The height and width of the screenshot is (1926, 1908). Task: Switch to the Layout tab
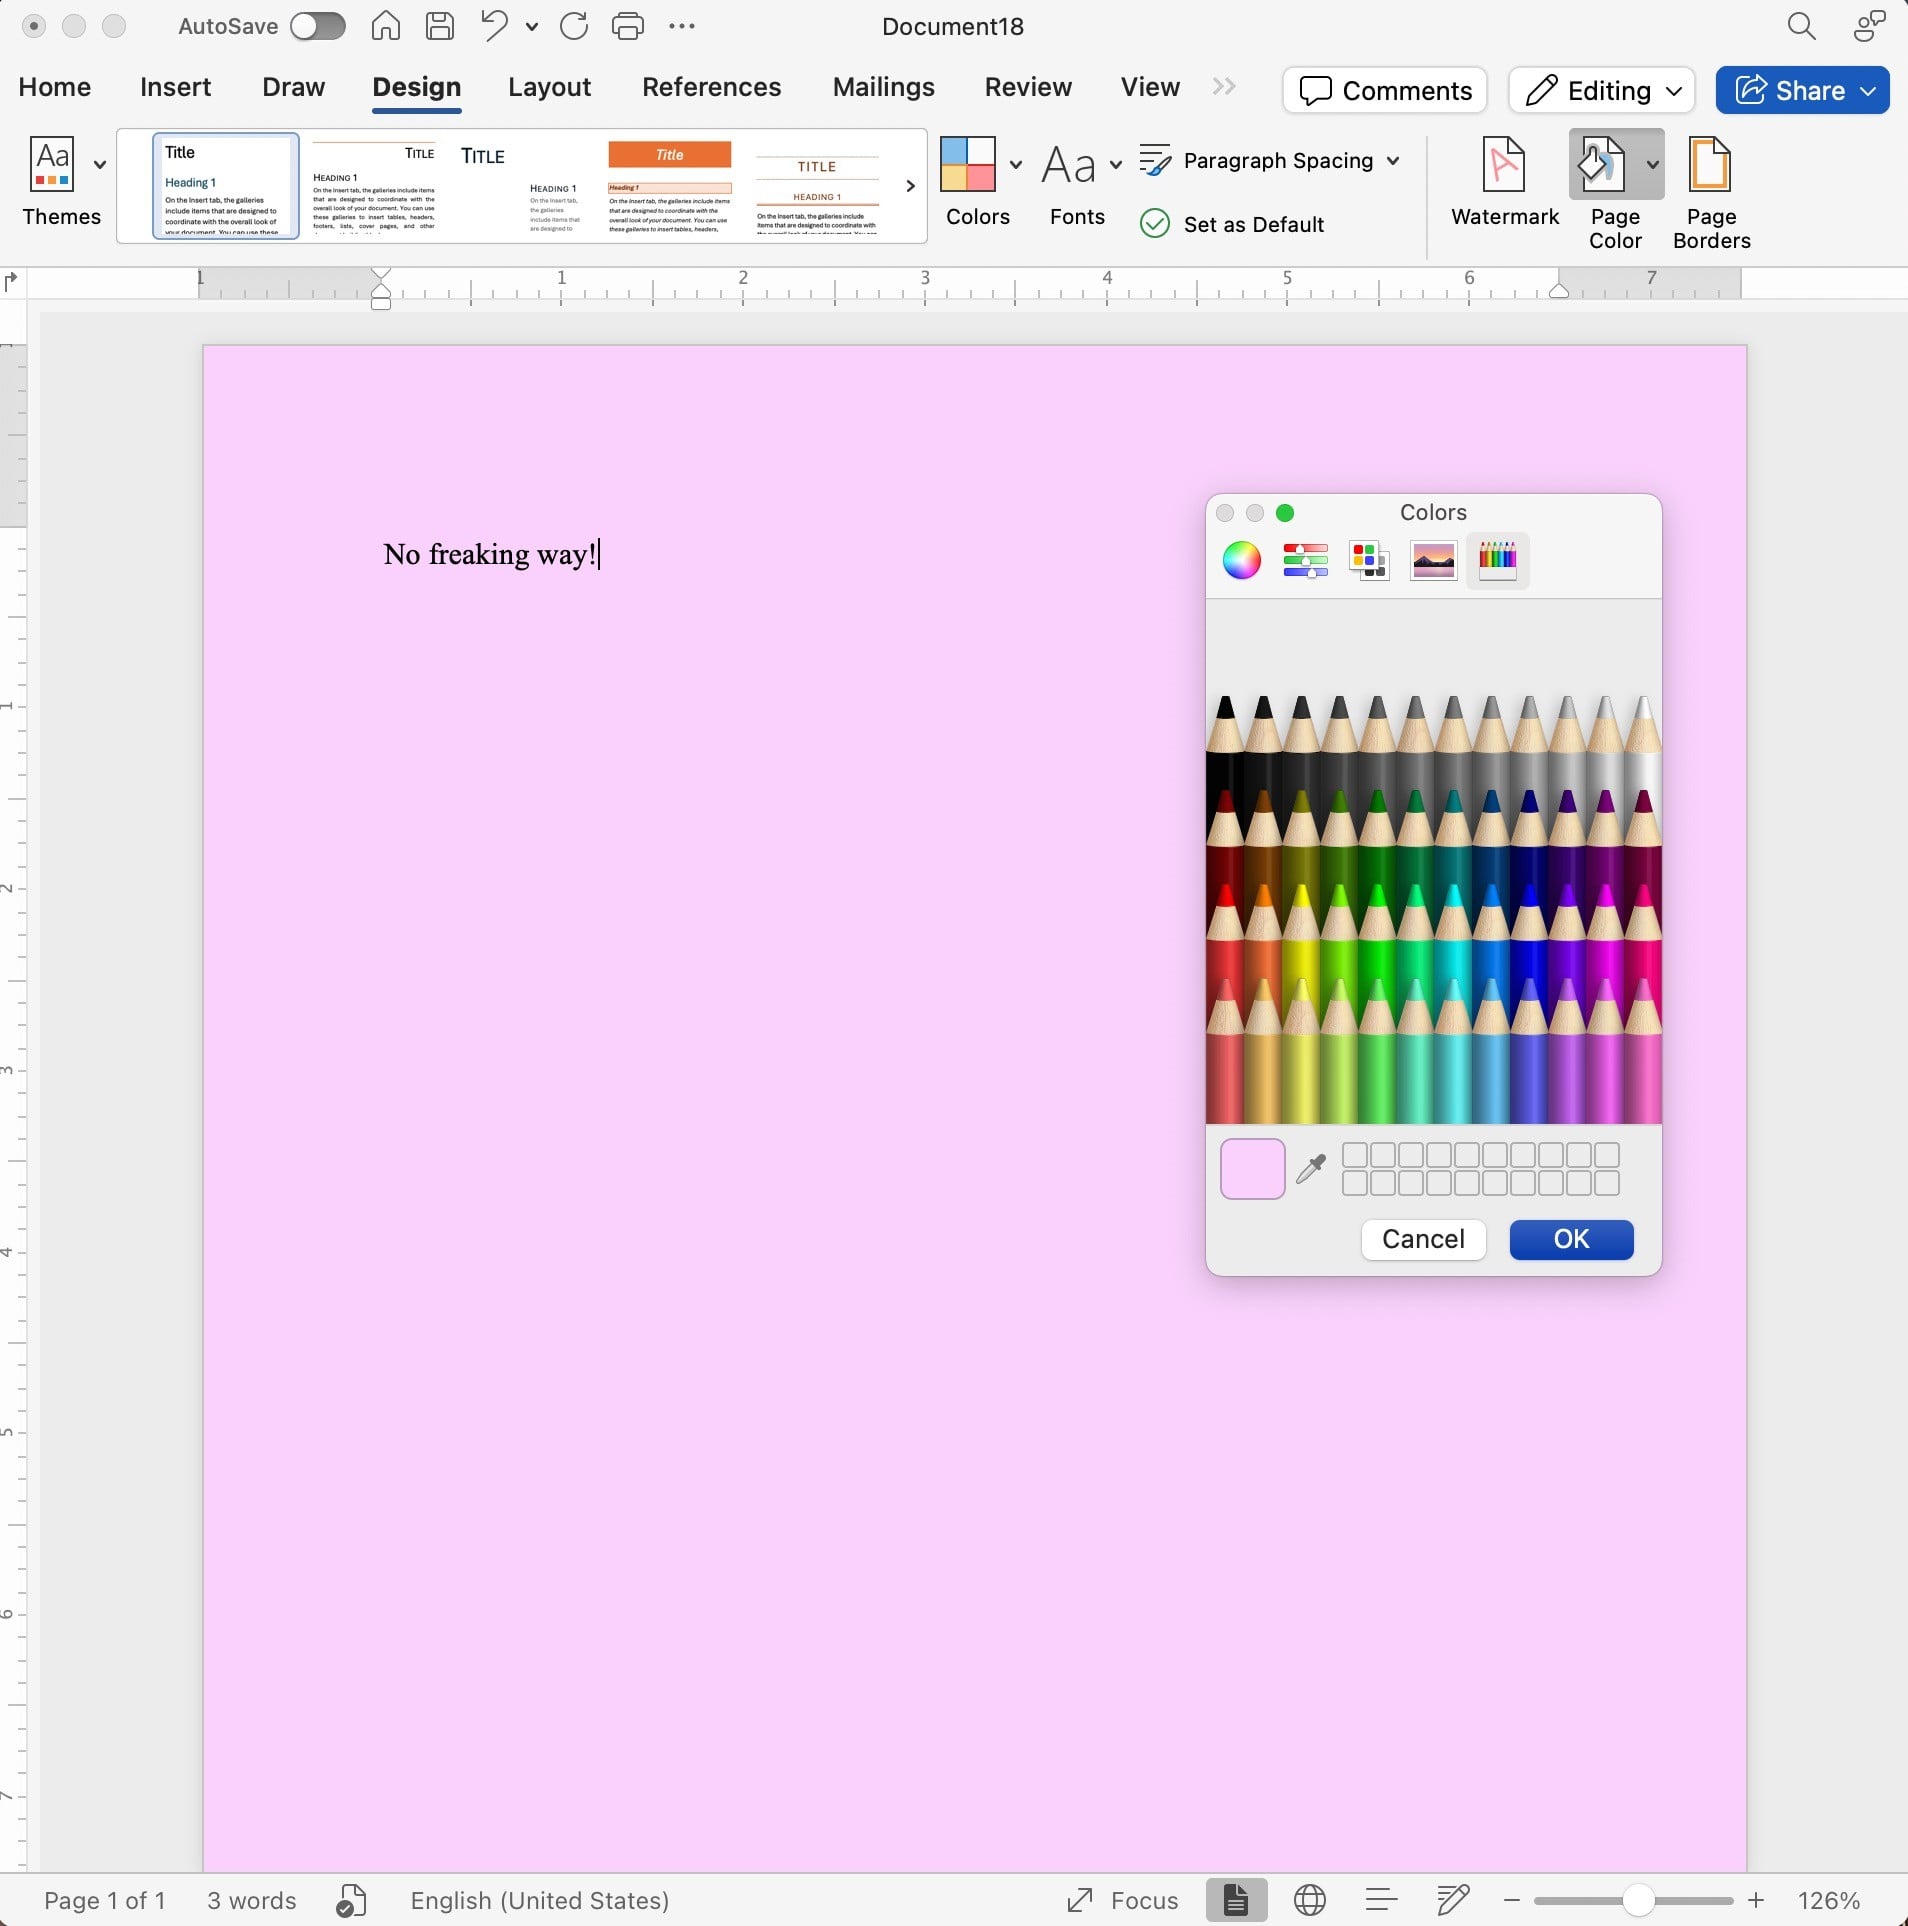coord(549,88)
